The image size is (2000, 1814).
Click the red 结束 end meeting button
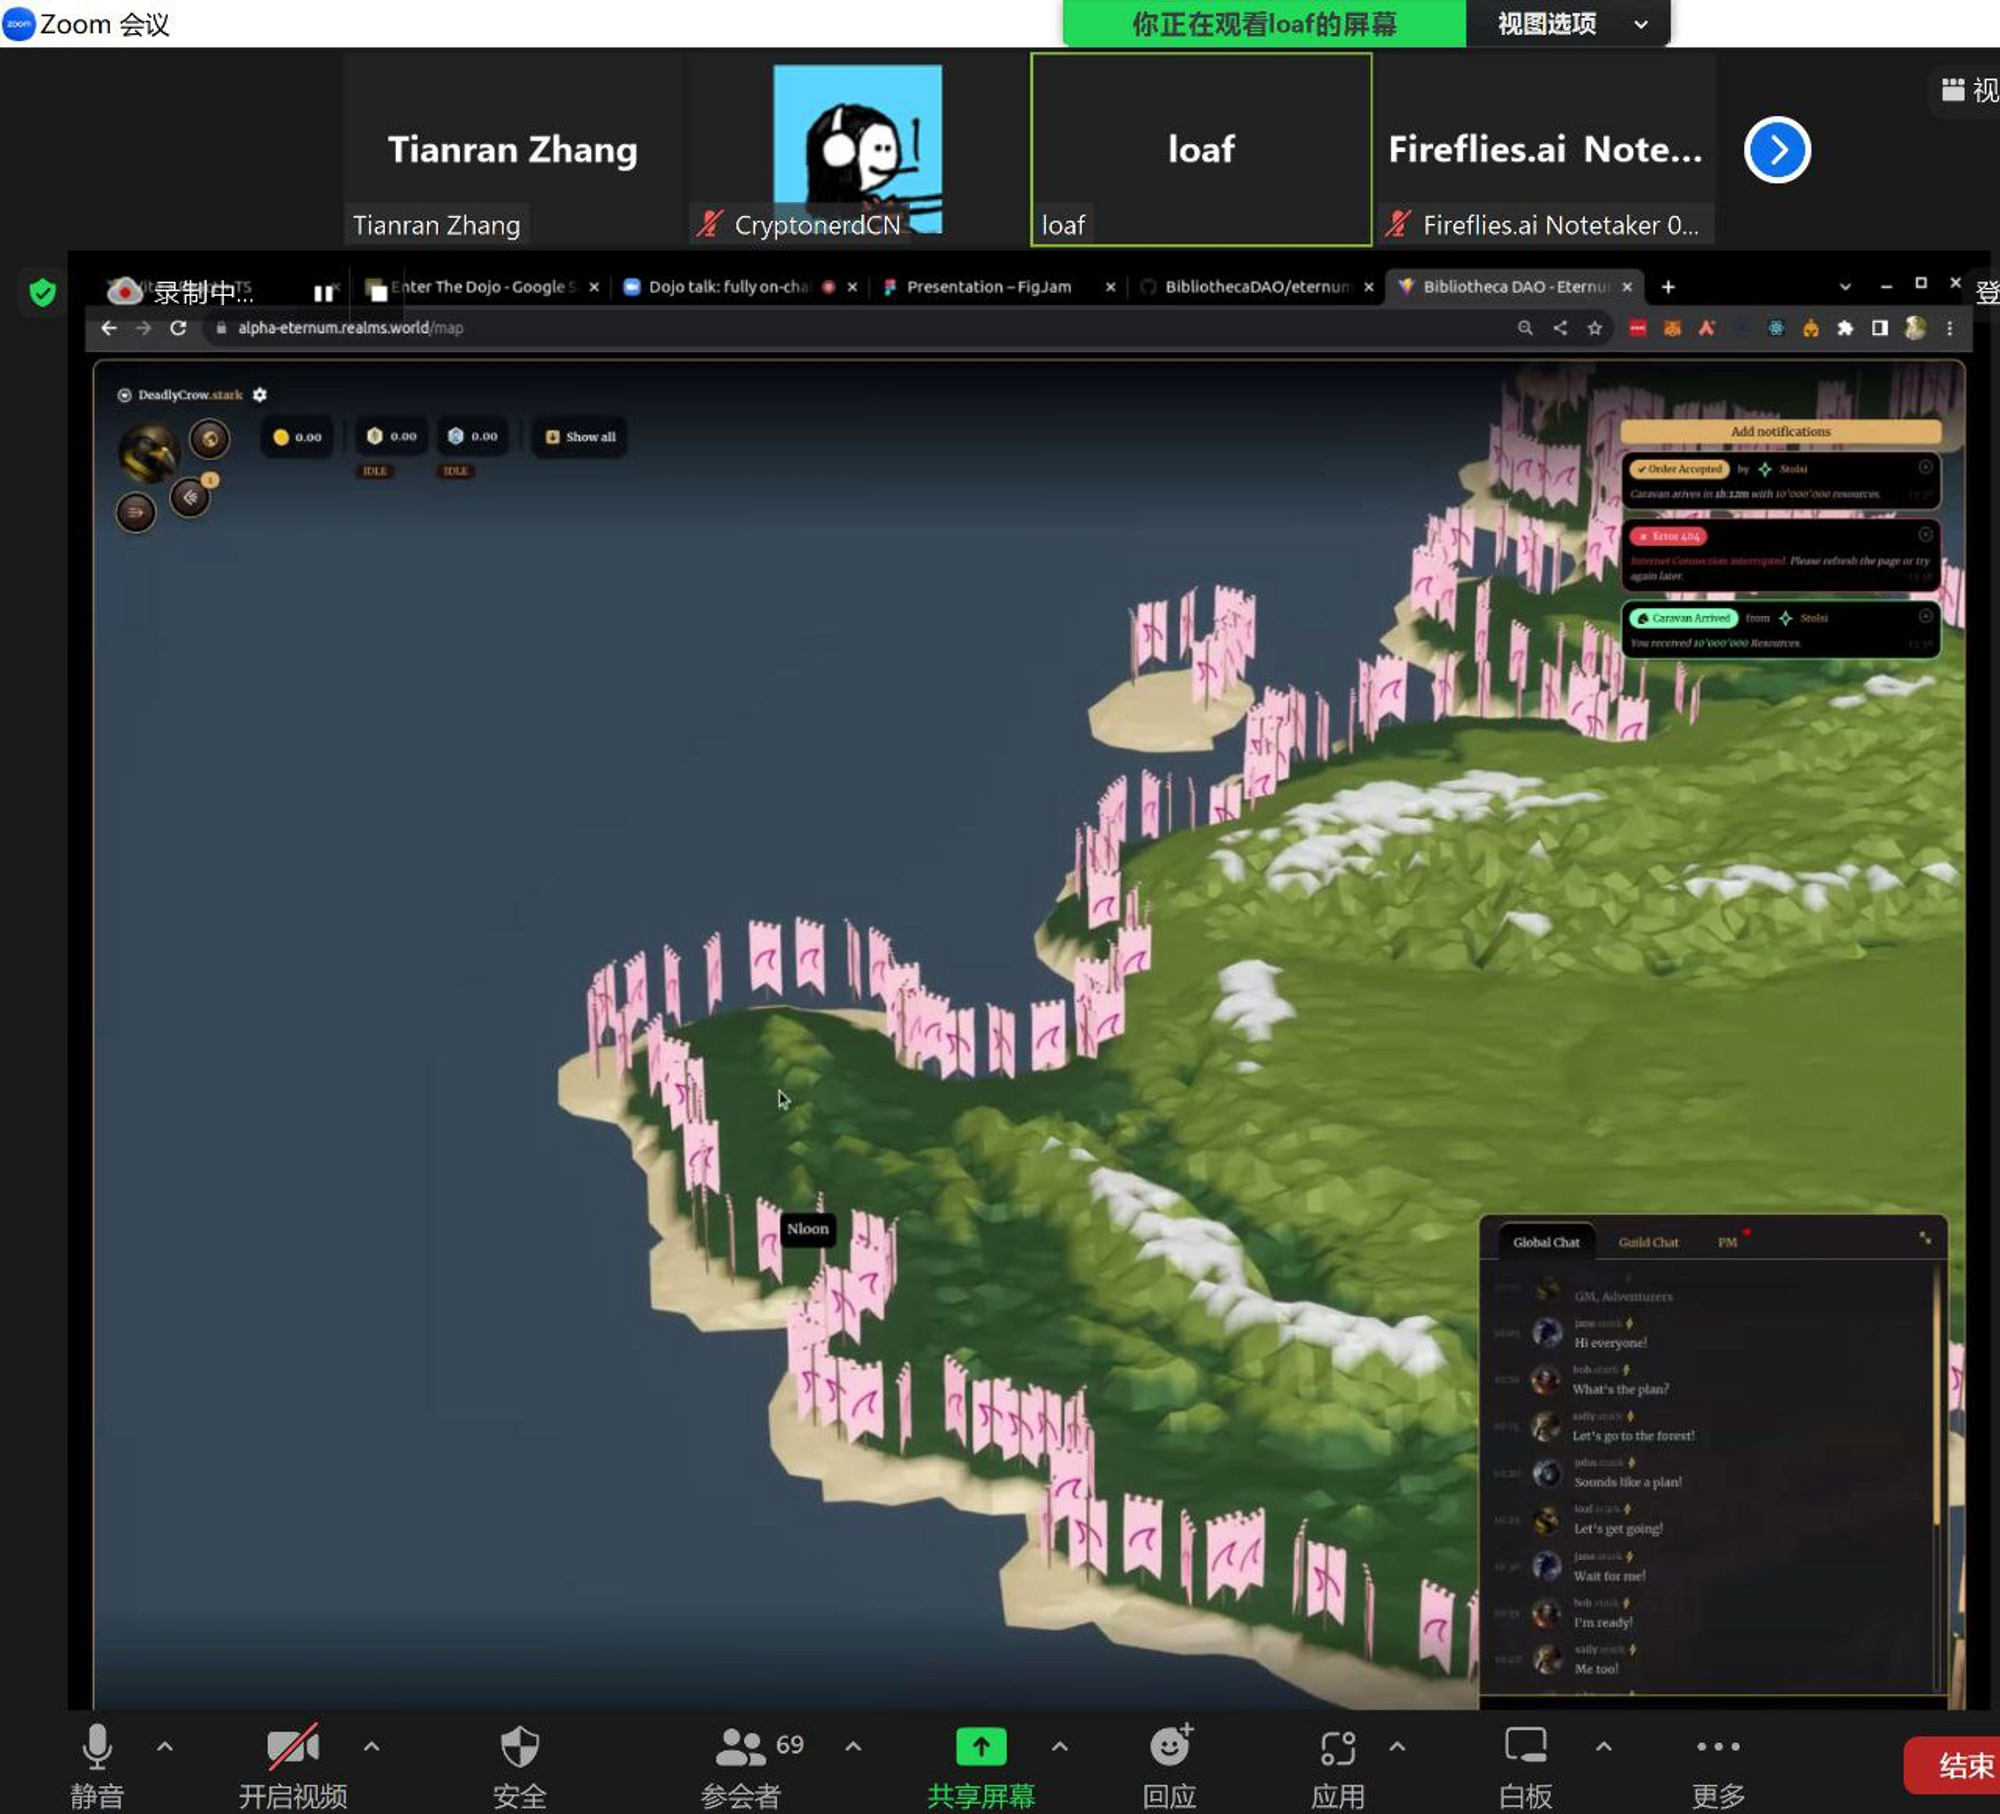[1955, 1765]
